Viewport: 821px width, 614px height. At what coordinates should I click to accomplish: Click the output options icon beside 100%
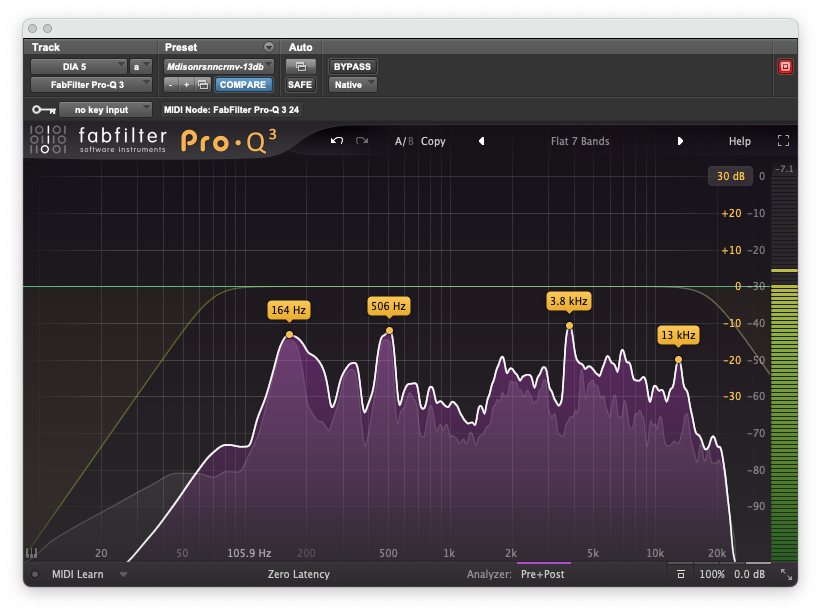point(681,574)
